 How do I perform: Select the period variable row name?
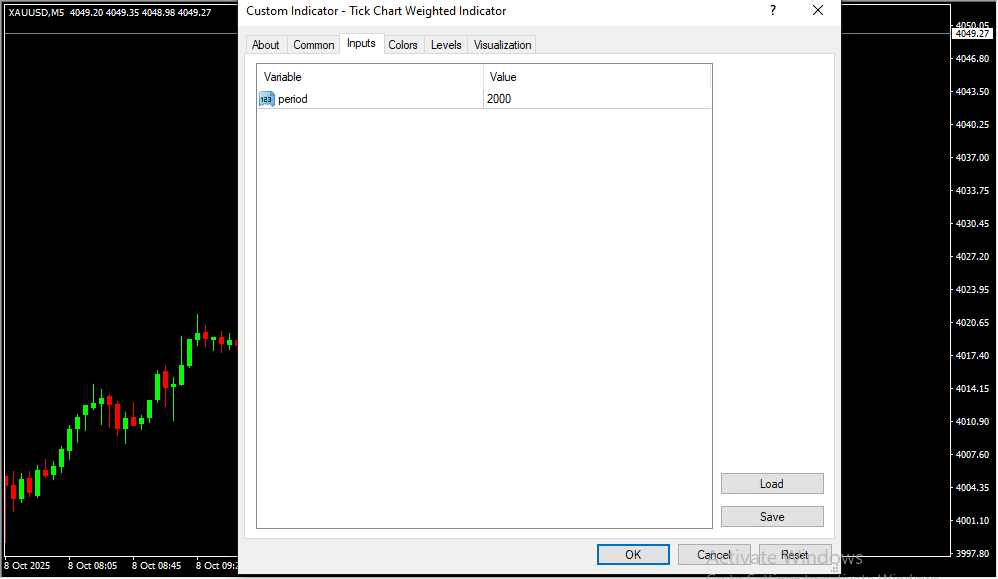293,99
